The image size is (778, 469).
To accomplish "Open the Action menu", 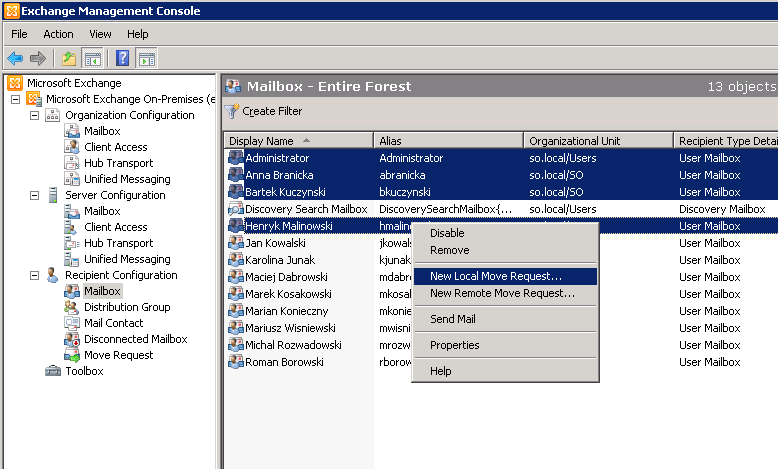I will tap(58, 34).
